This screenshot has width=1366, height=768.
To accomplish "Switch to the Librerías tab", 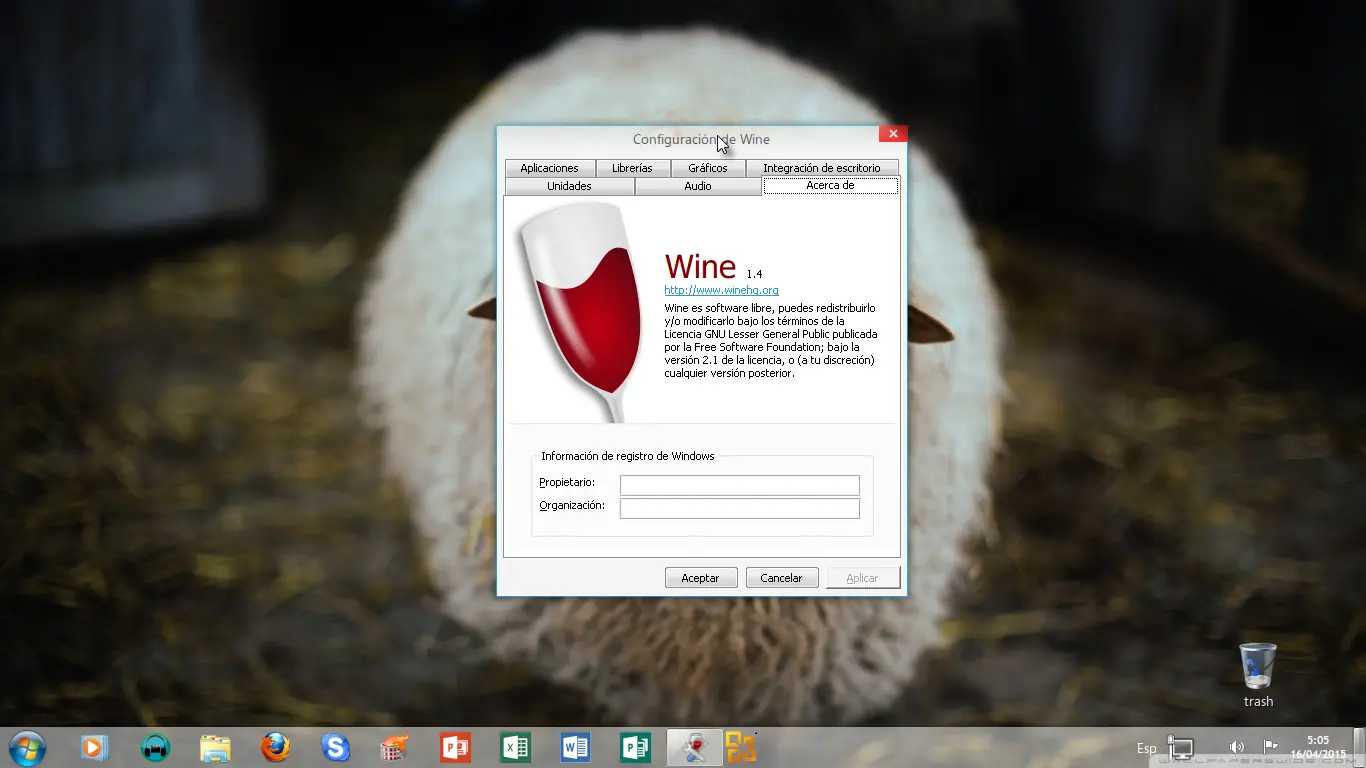I will click(x=632, y=168).
